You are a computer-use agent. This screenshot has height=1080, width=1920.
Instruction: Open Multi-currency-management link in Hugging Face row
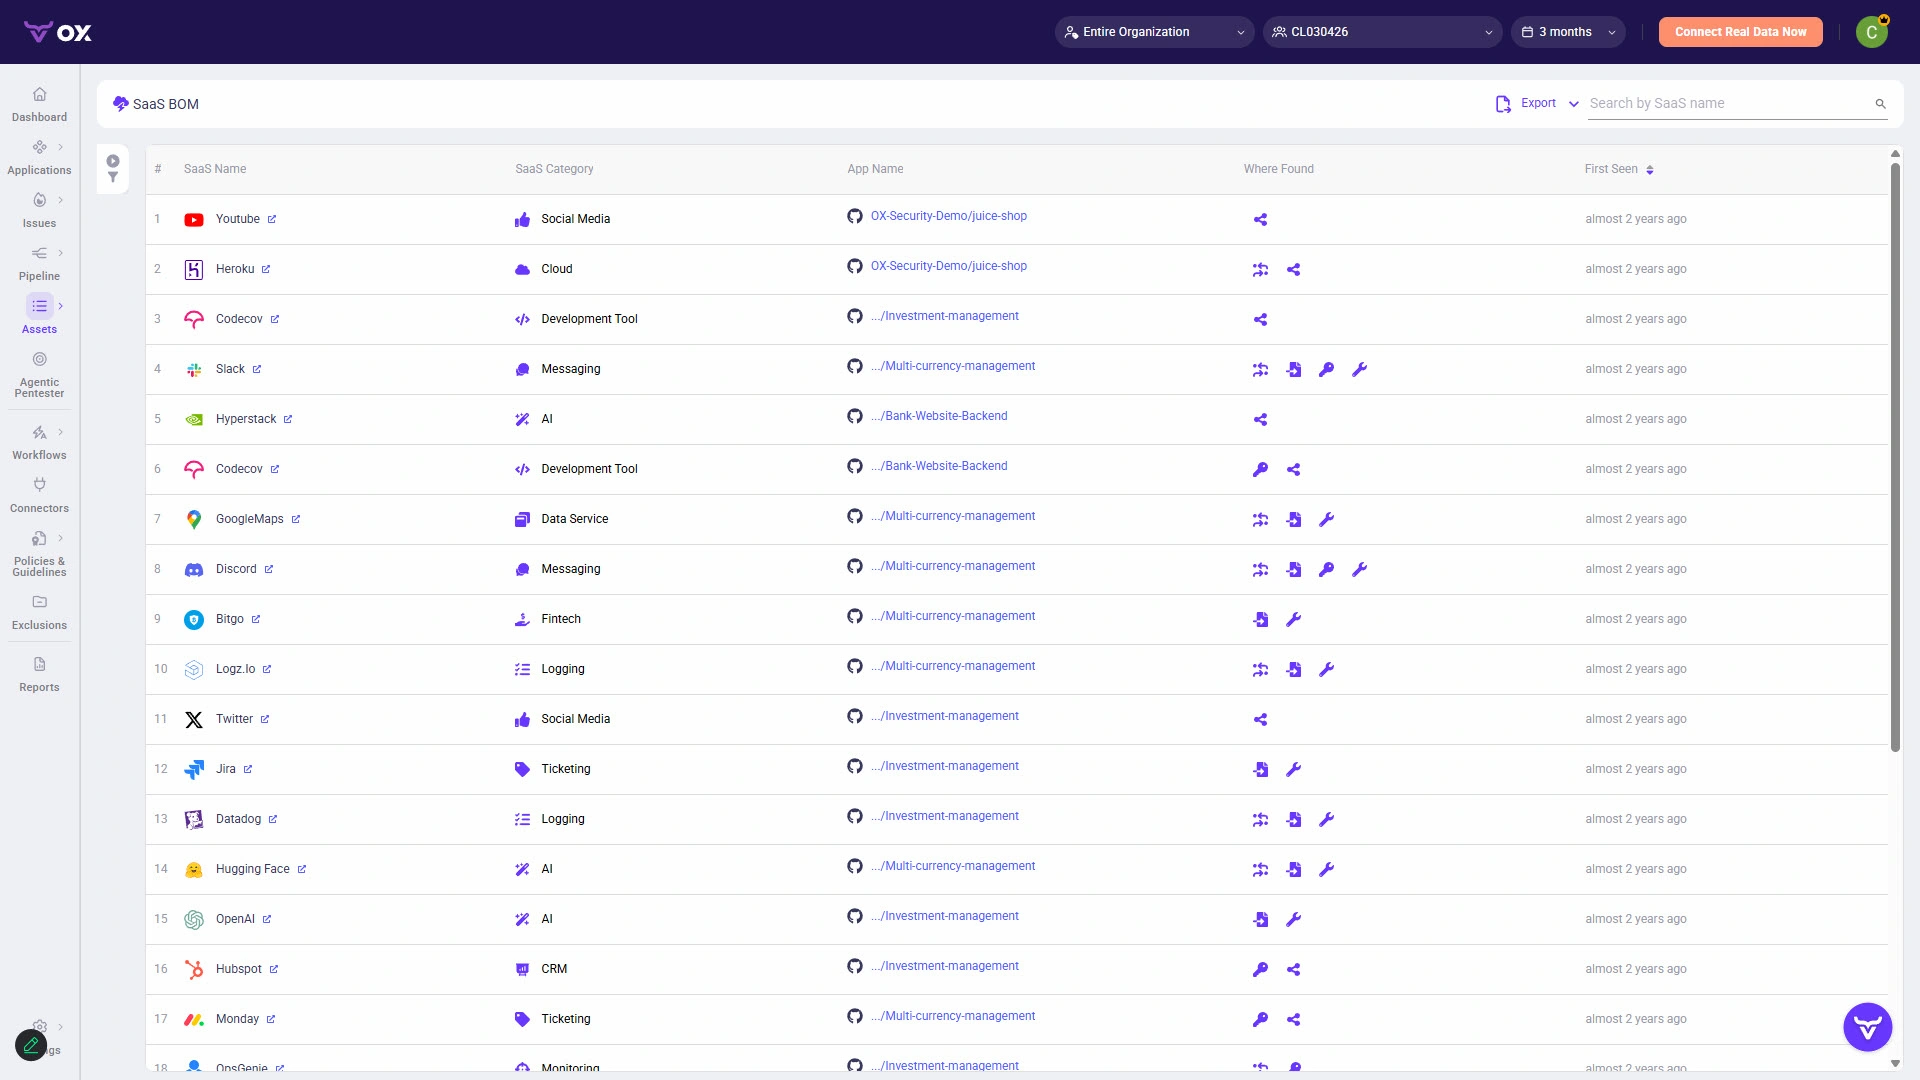[953, 866]
